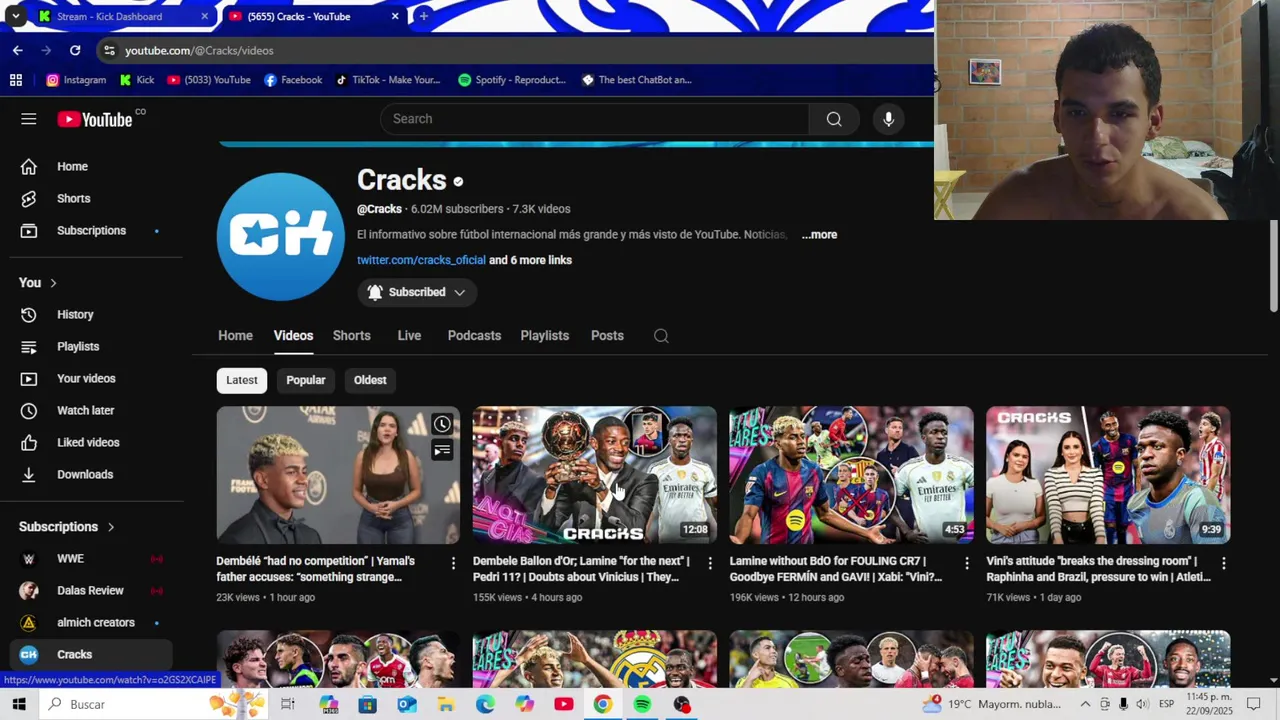1280x720 pixels.
Task: Open the YouTube hamburger guide menu
Action: click(28, 119)
